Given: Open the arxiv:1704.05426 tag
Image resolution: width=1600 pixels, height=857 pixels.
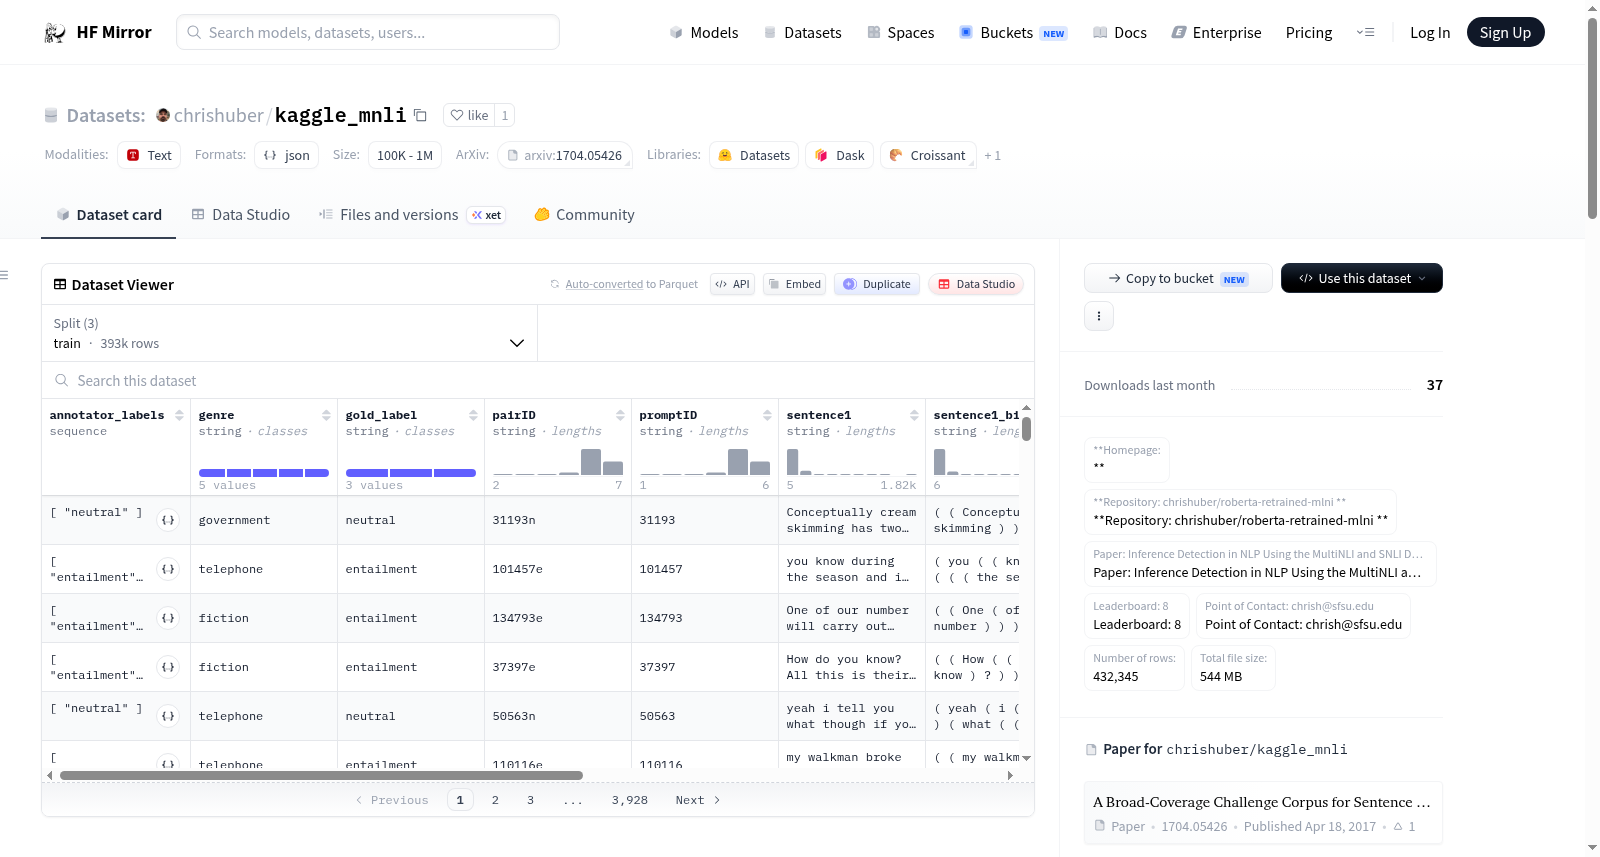Looking at the screenshot, I should (x=565, y=155).
